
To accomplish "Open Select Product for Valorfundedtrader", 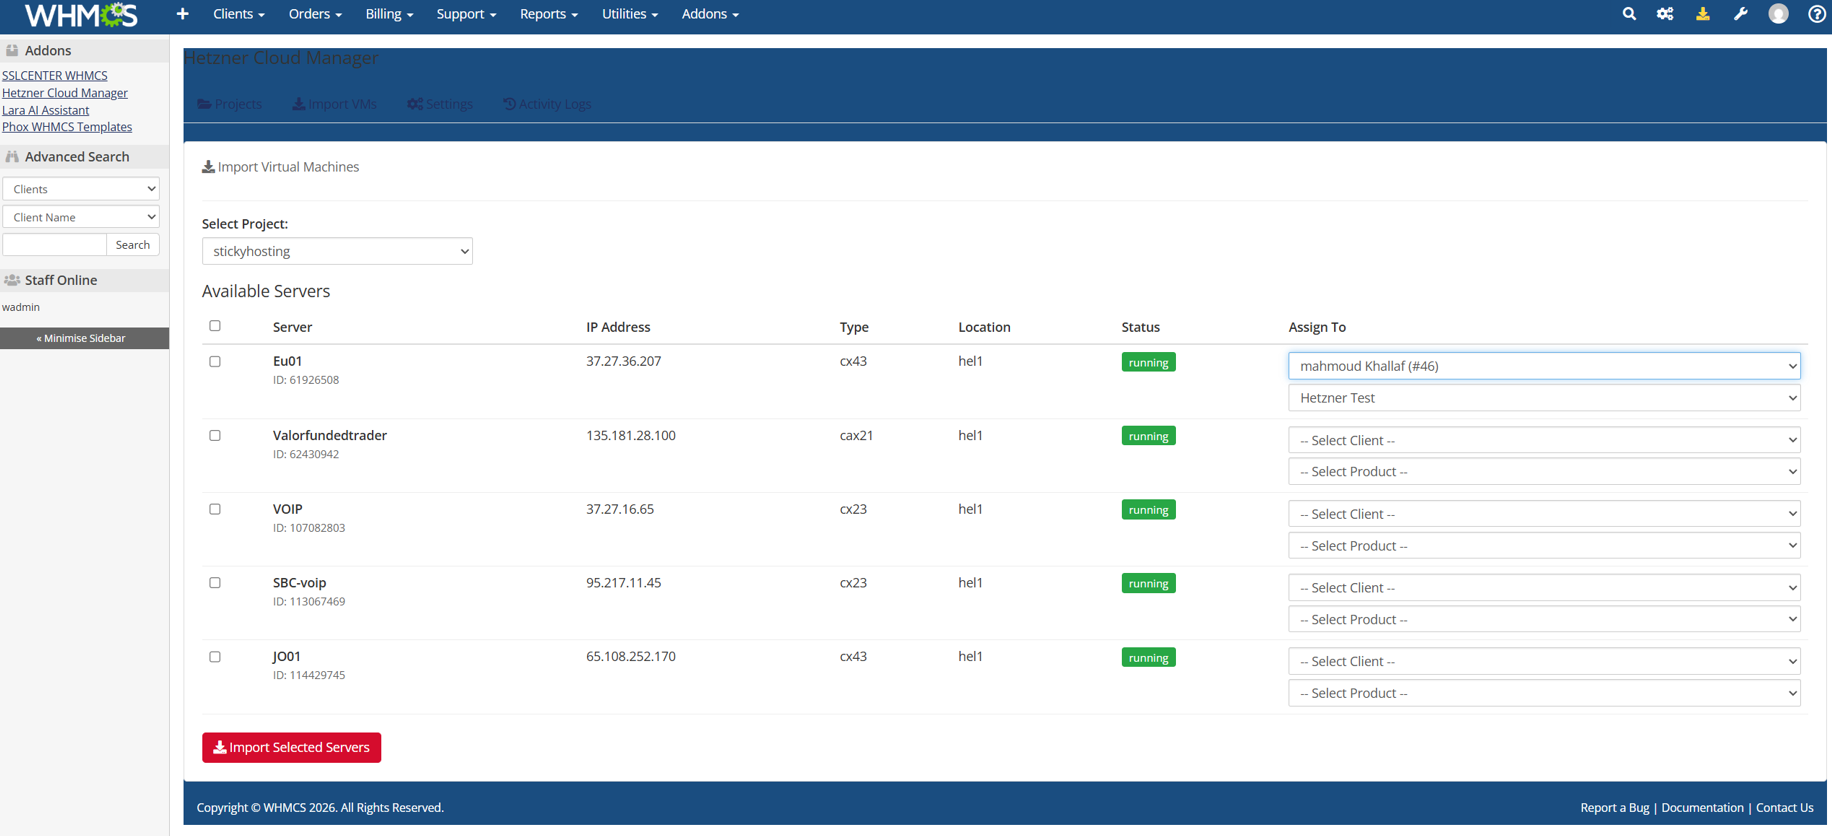I will point(1544,472).
